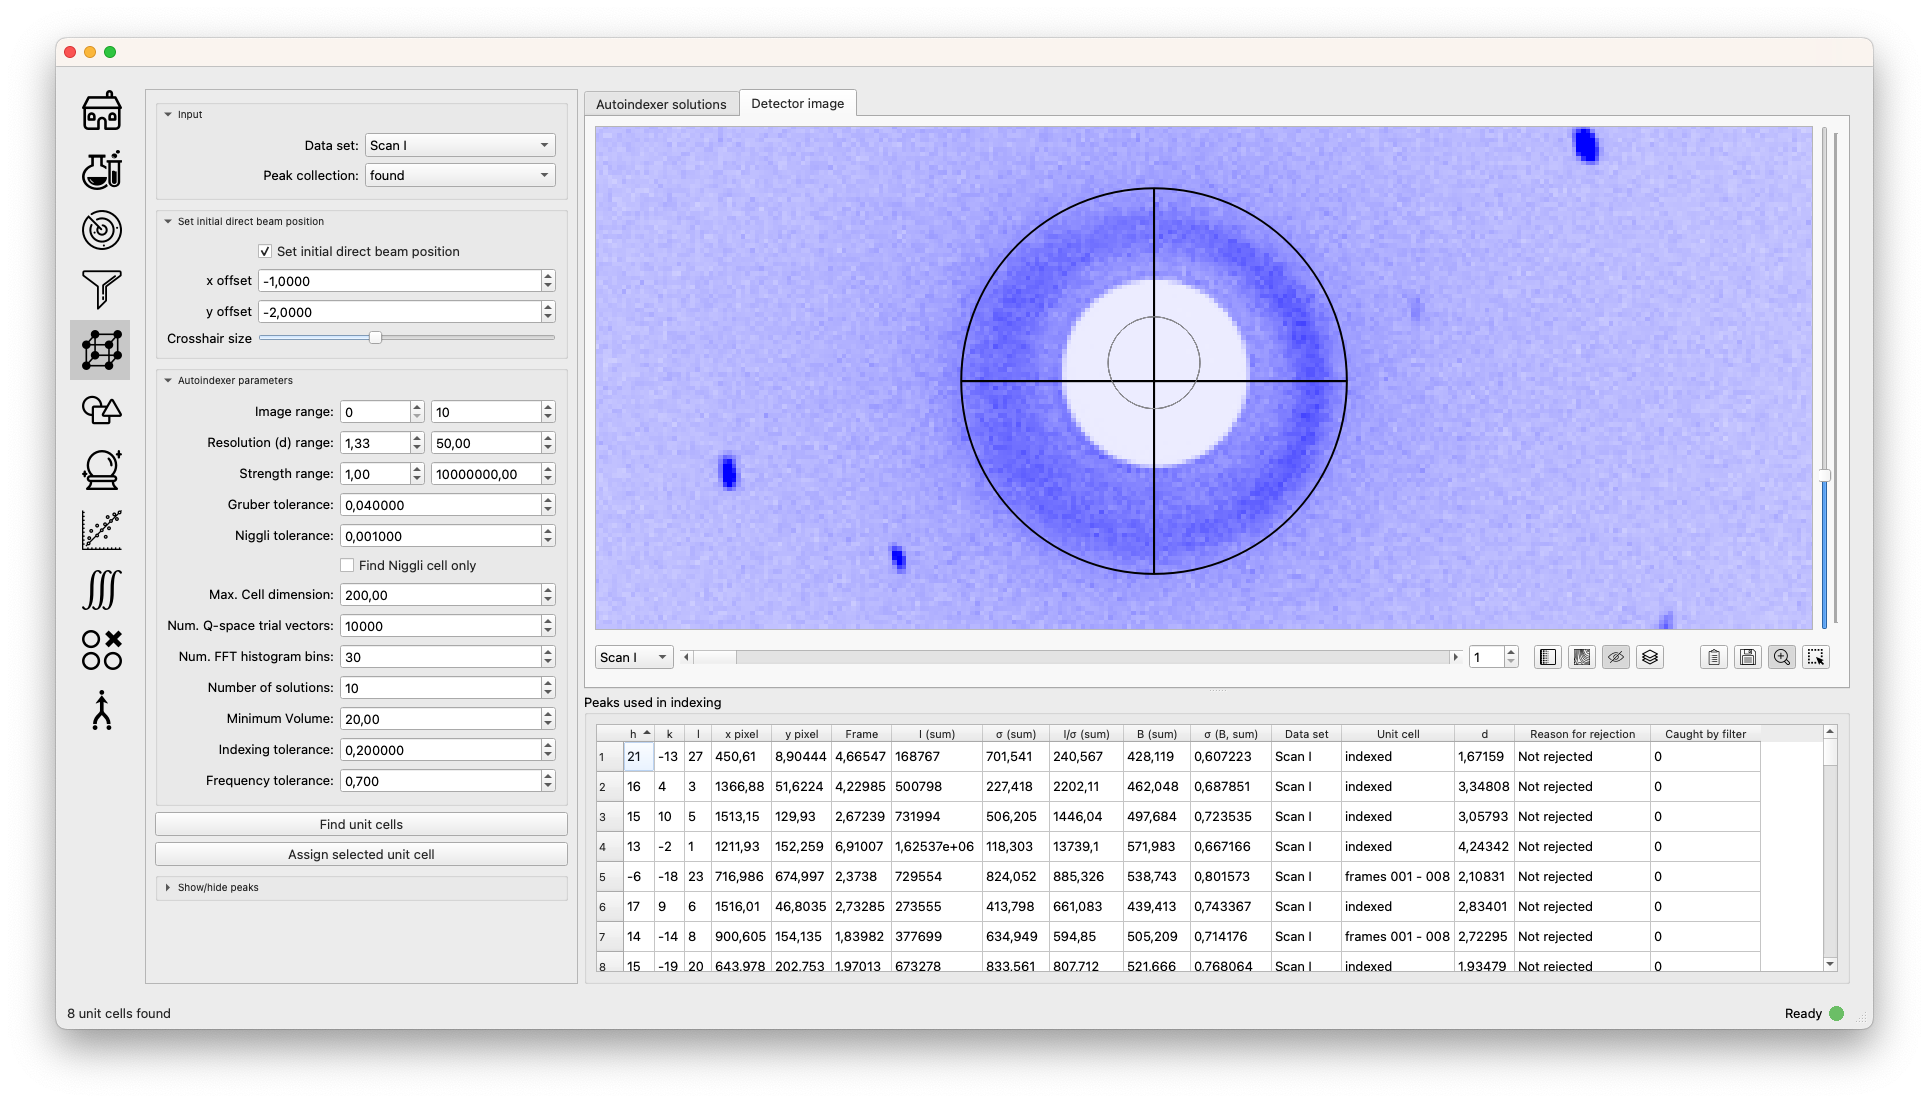Open the experiment flask icon in the sidebar
Viewport: 1929px width, 1103px height.
101,170
